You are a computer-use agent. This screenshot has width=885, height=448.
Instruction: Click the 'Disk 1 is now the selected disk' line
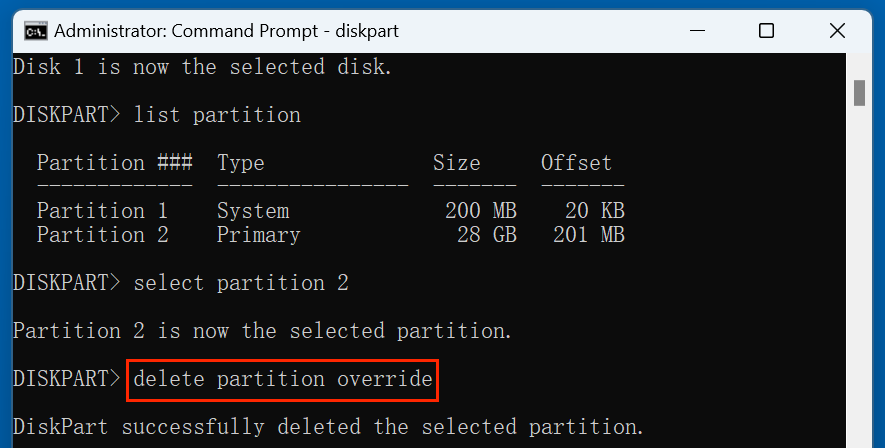(x=203, y=67)
